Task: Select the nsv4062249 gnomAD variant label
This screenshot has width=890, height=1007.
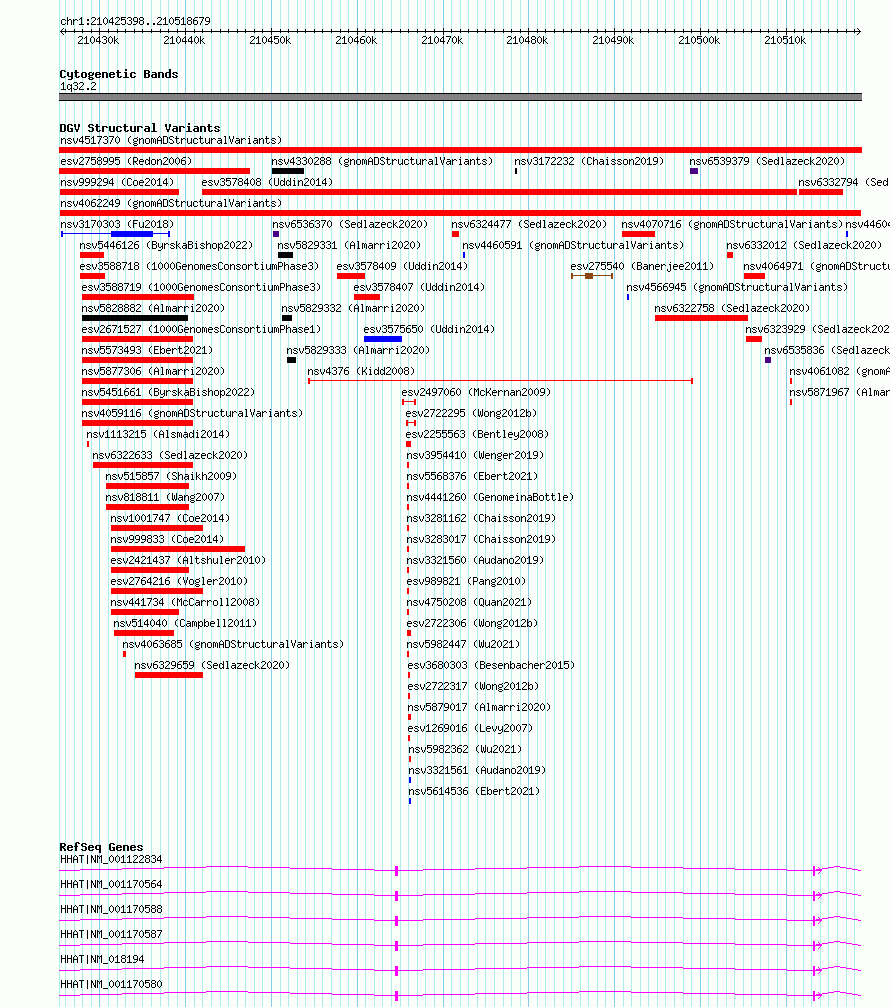Action: (x=171, y=203)
